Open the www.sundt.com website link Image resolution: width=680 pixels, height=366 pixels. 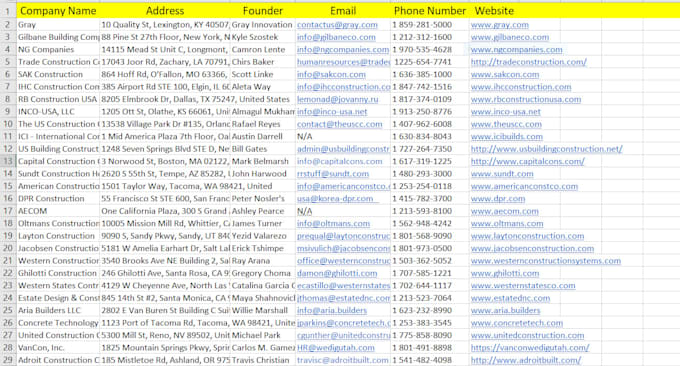coord(502,174)
